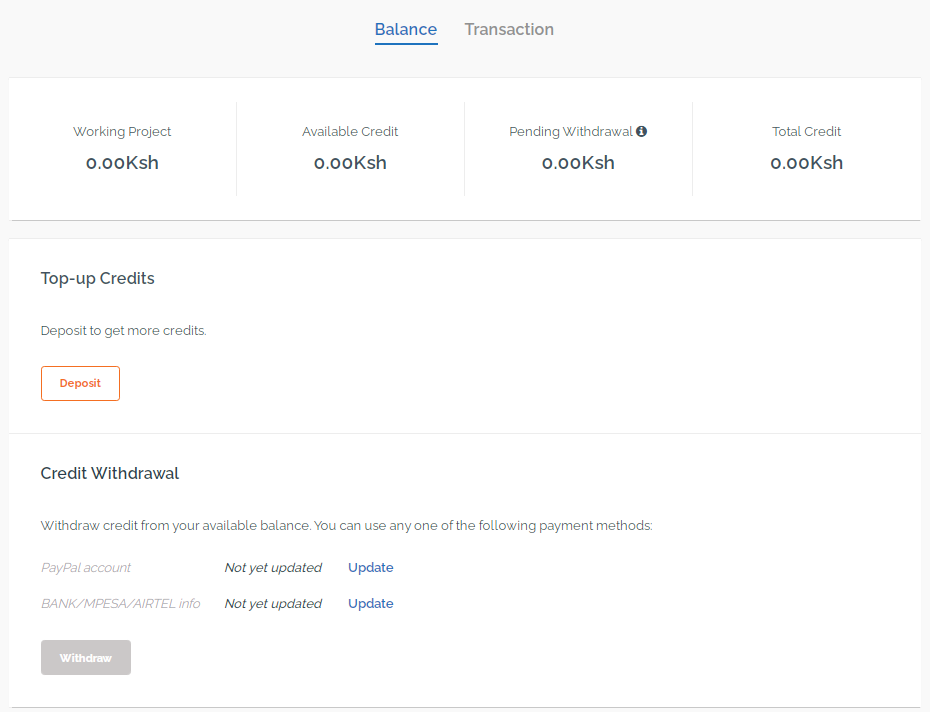This screenshot has height=712, width=930.
Task: Click PayPal's Not yet updated status
Action: coord(273,568)
